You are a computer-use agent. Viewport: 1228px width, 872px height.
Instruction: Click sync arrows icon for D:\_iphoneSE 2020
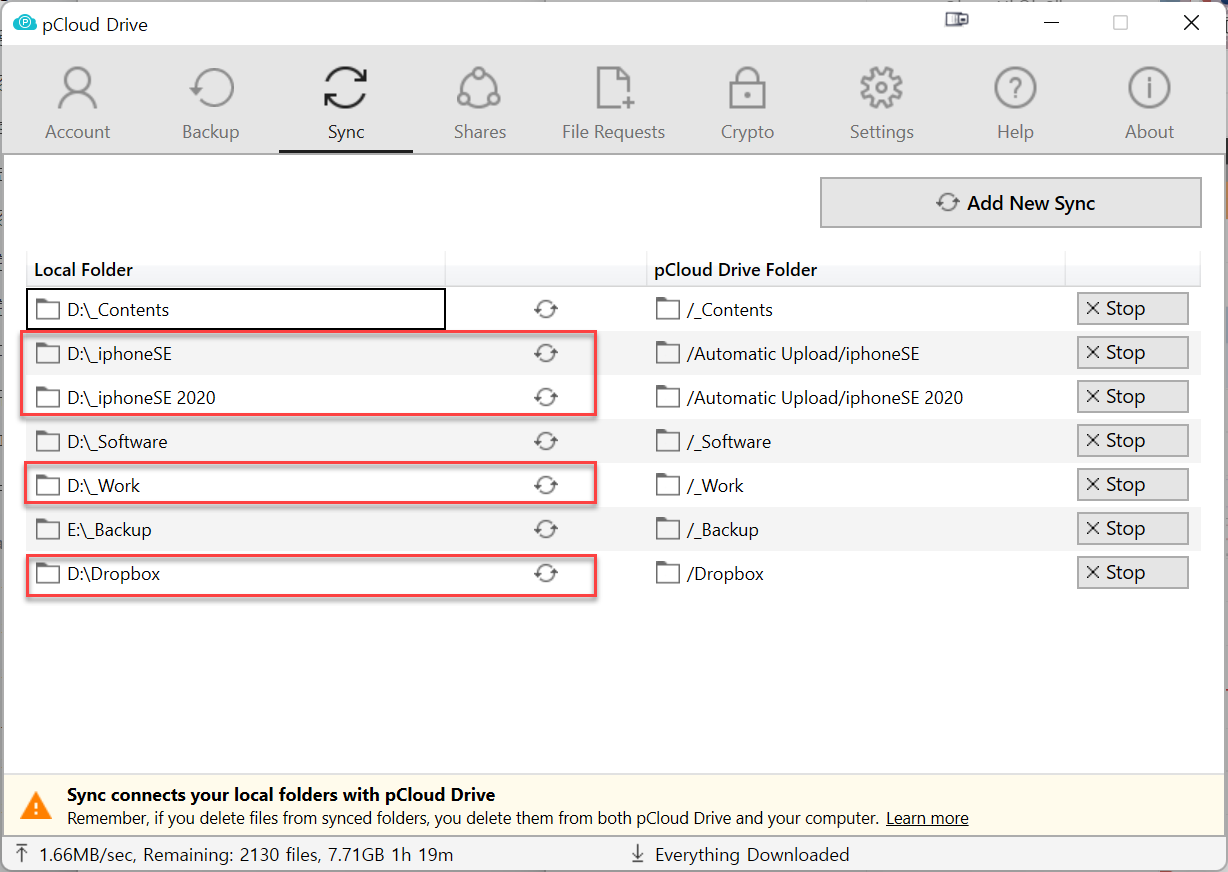point(546,397)
